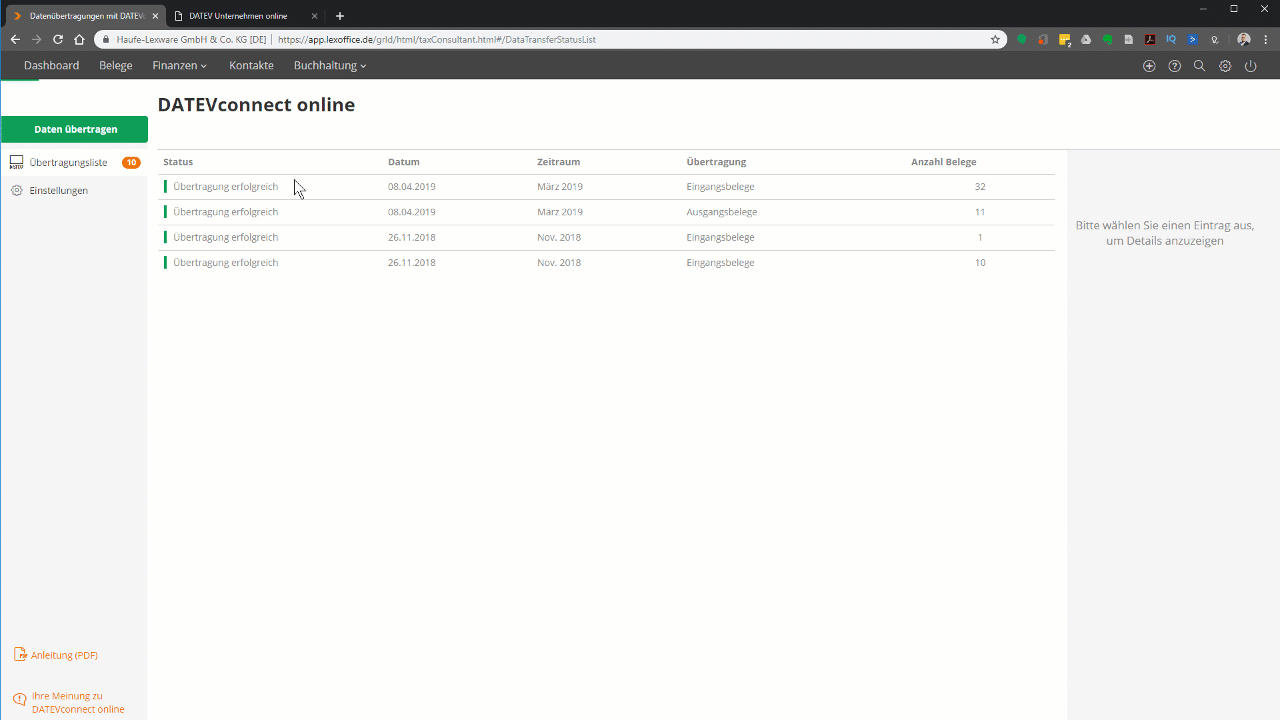Click the orange 10 badge
This screenshot has width=1280, height=720.
(x=131, y=162)
